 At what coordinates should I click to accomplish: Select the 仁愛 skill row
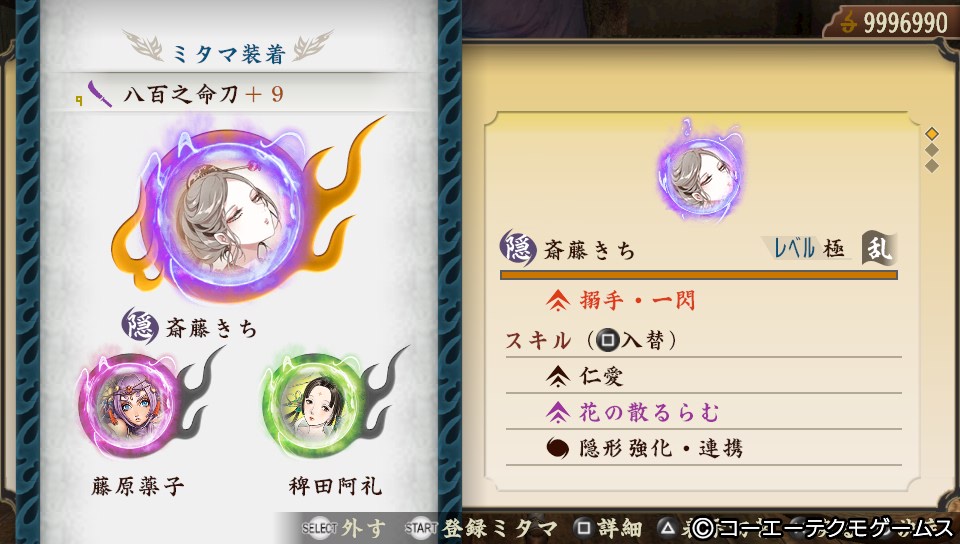pyautogui.click(x=703, y=376)
